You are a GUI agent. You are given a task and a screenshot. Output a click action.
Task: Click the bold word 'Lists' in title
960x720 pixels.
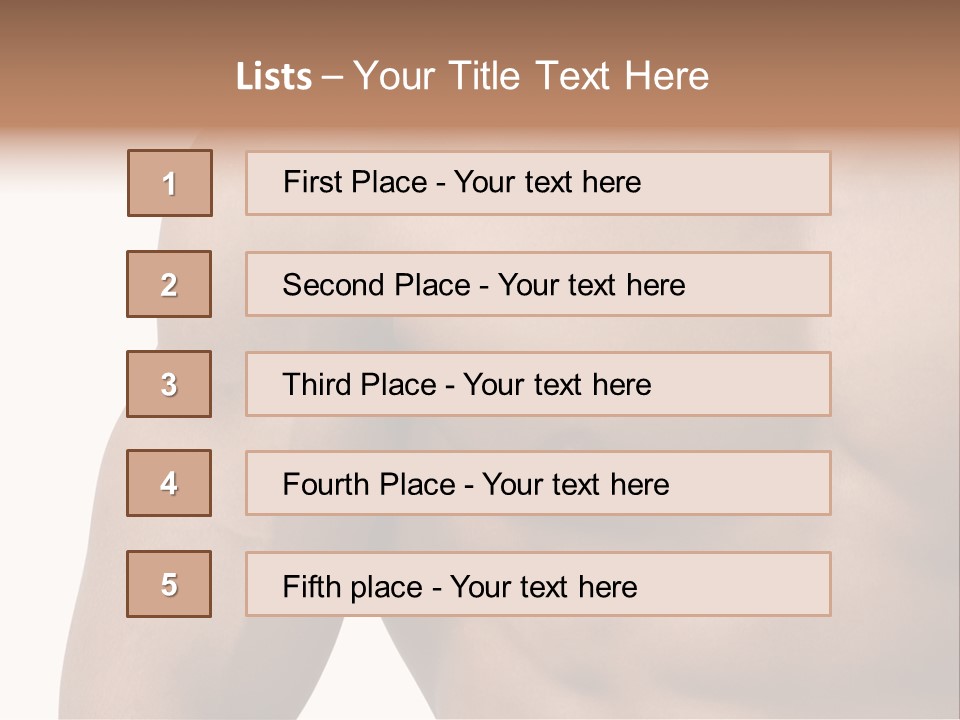click(274, 77)
